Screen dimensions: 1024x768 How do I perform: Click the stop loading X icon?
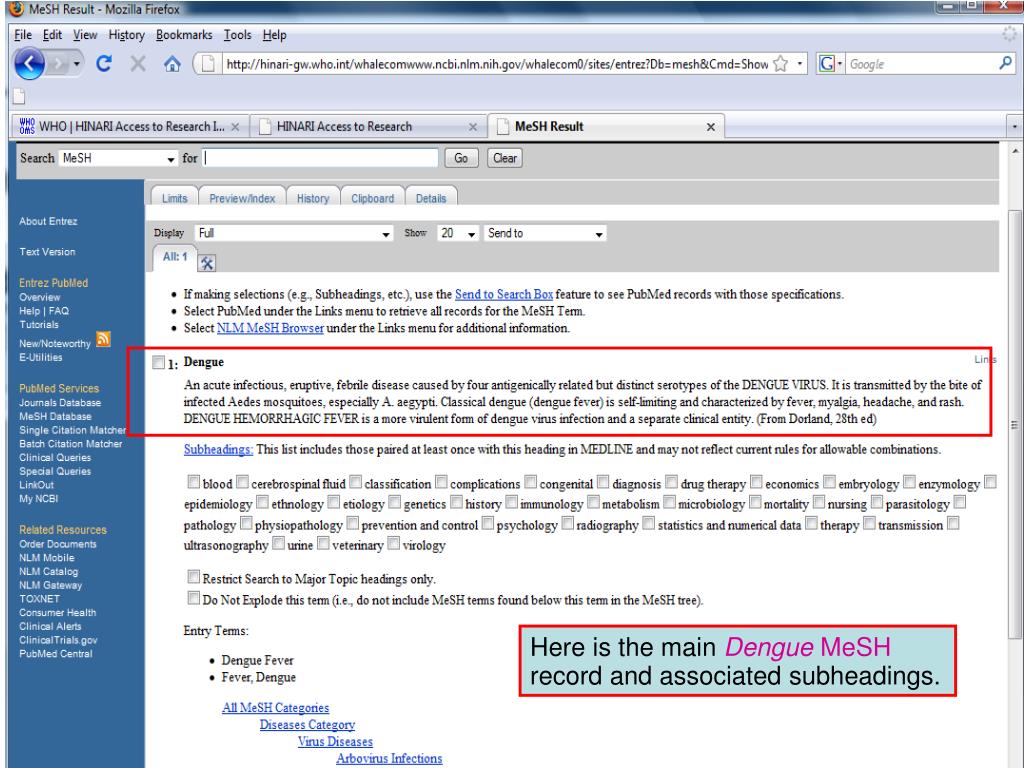click(138, 63)
